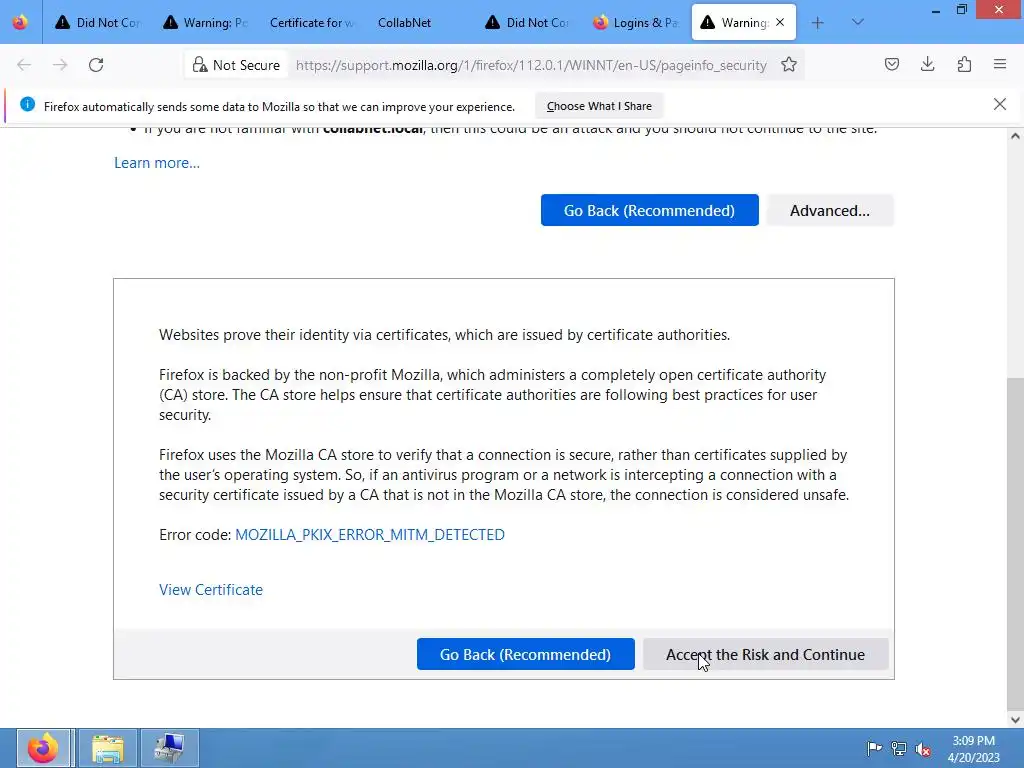Open the 'View Certificate' link
The image size is (1024, 768).
(211, 590)
